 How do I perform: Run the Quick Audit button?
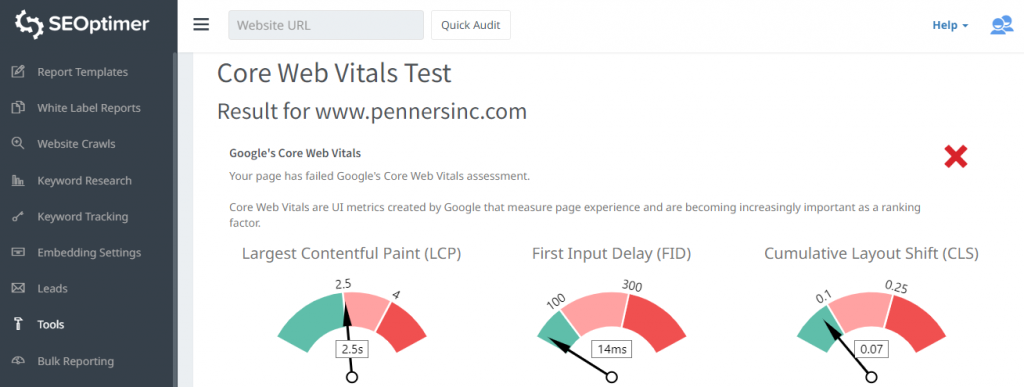coord(471,25)
